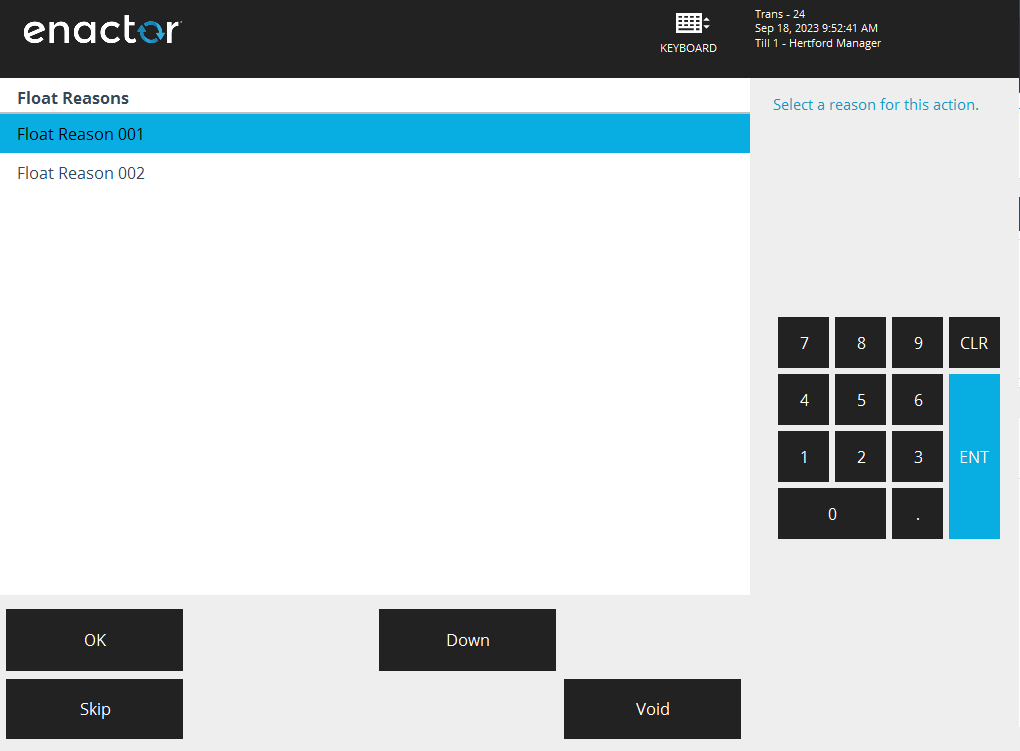Click the 'Trans - 24' text
The width and height of the screenshot is (1020, 751).
(780, 14)
